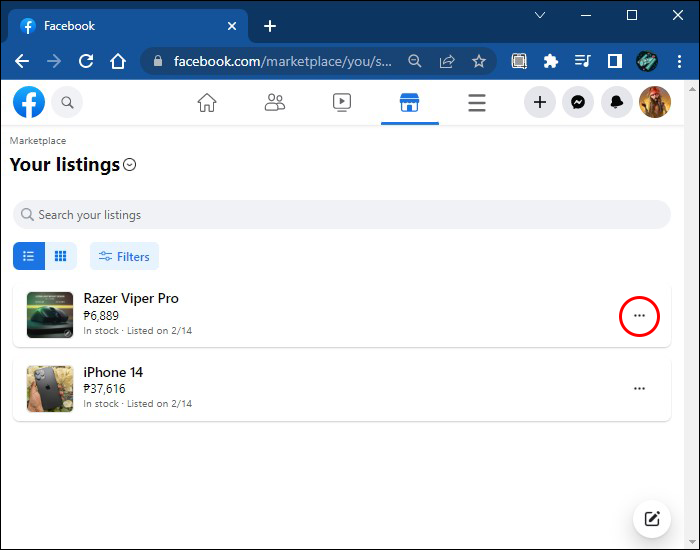Viewport: 700px width, 550px height.
Task: Open the Extensions puzzle menu
Action: tap(550, 61)
